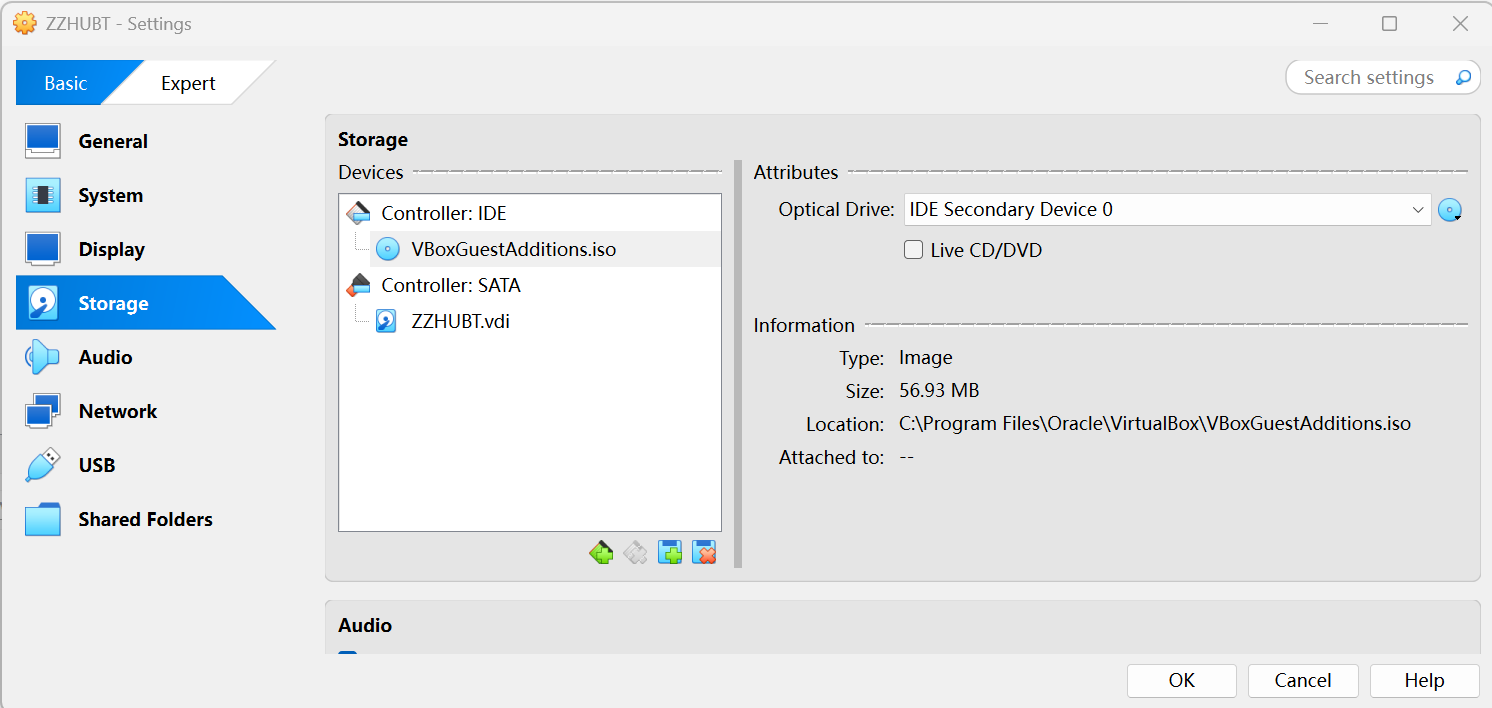1492x708 pixels.
Task: Click the remove attachment icon
Action: (704, 552)
